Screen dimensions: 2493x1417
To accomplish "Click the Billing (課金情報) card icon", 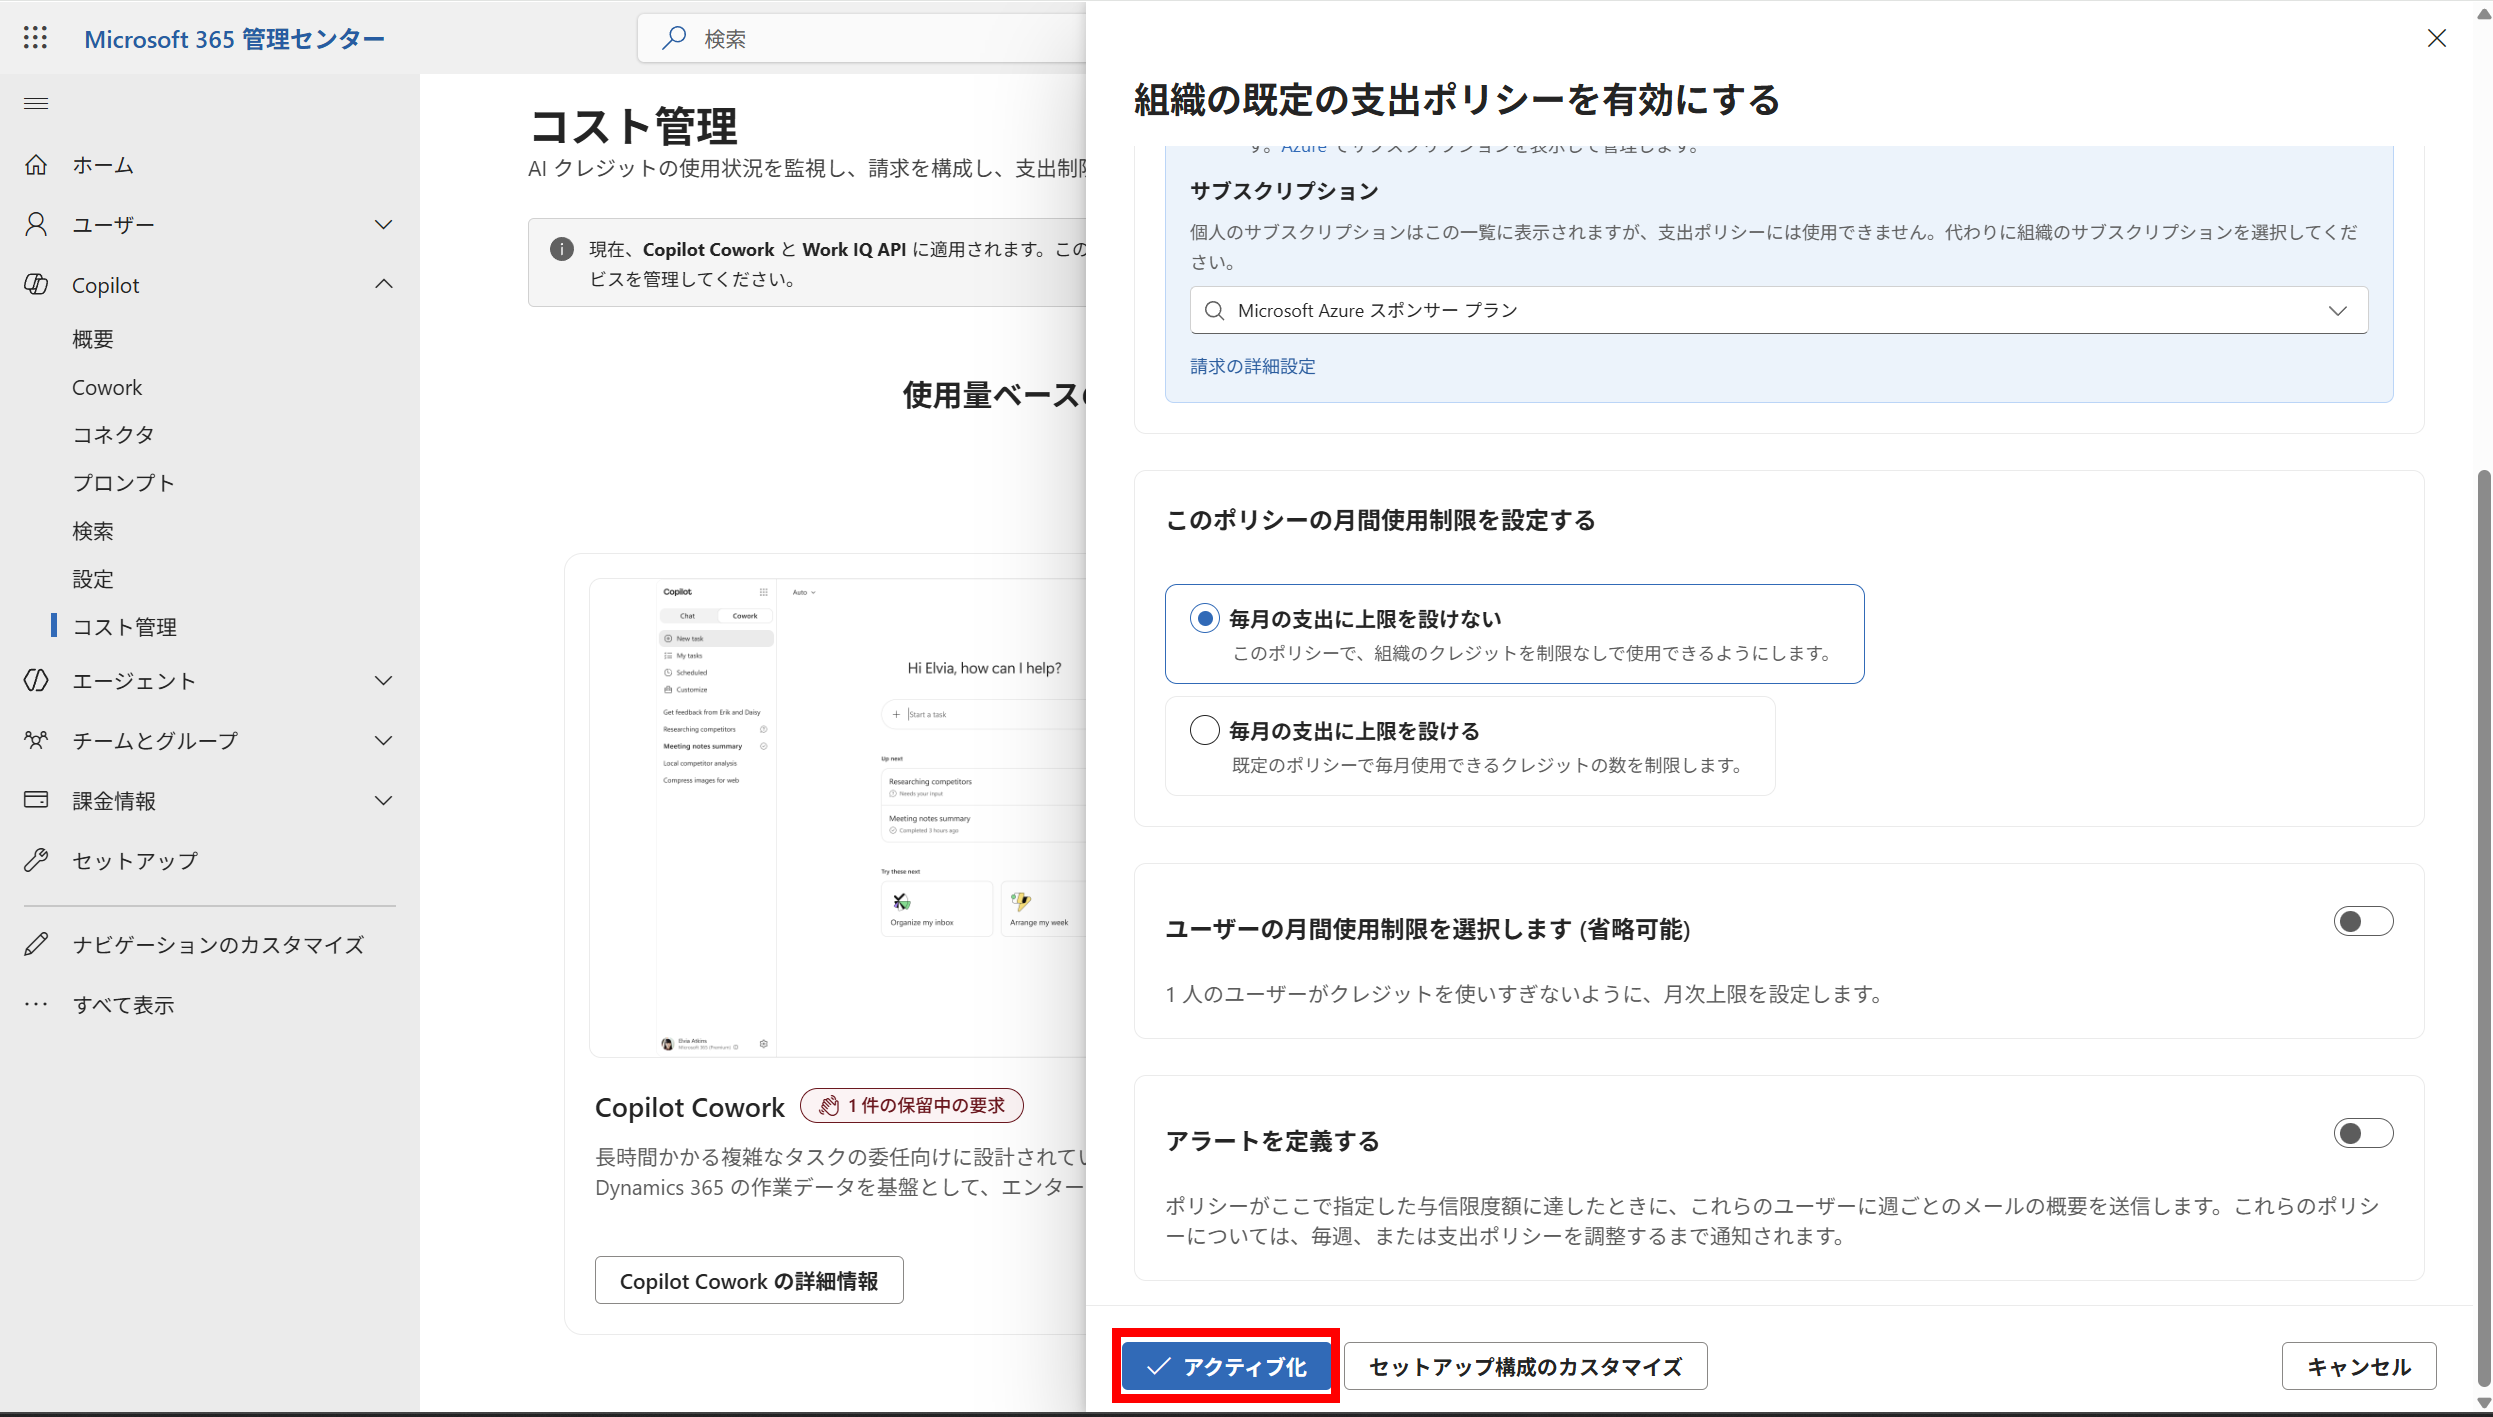I will coord(36,800).
